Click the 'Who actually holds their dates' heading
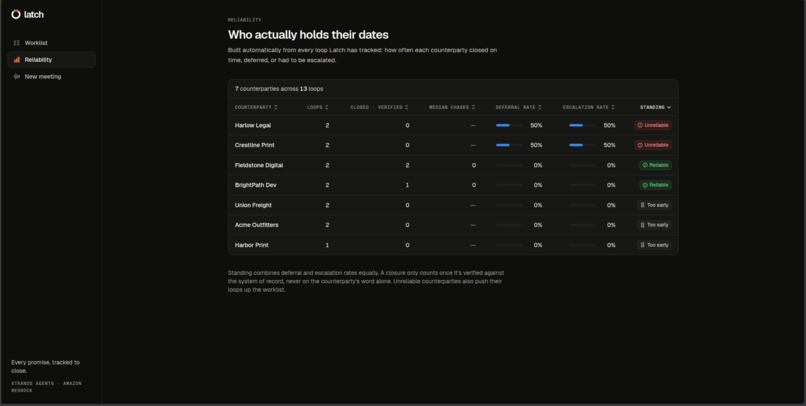The height and width of the screenshot is (406, 806). (308, 35)
